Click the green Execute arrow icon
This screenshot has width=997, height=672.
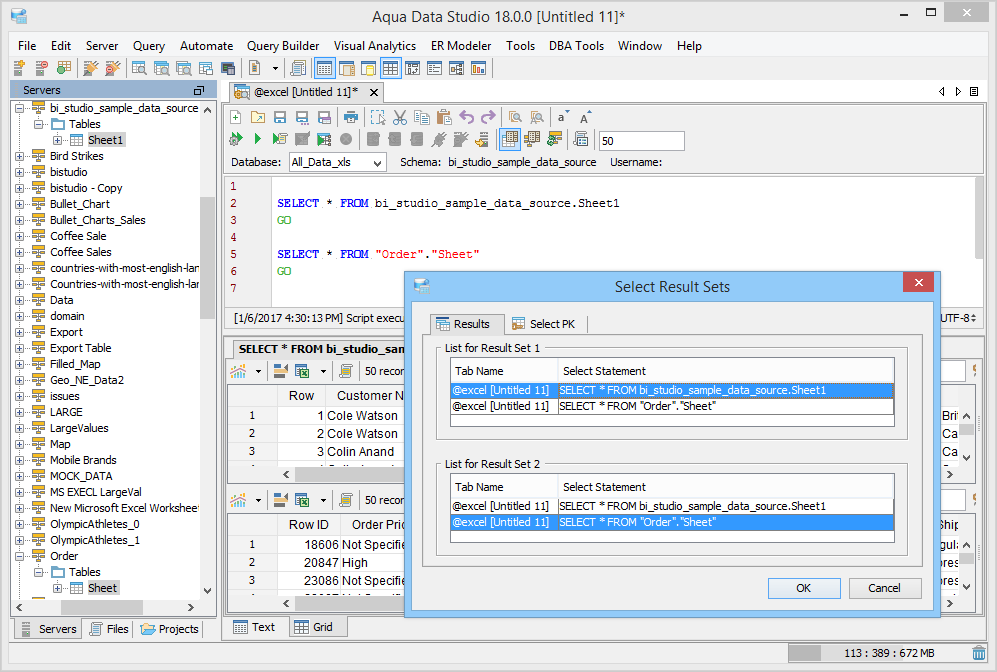tap(257, 139)
